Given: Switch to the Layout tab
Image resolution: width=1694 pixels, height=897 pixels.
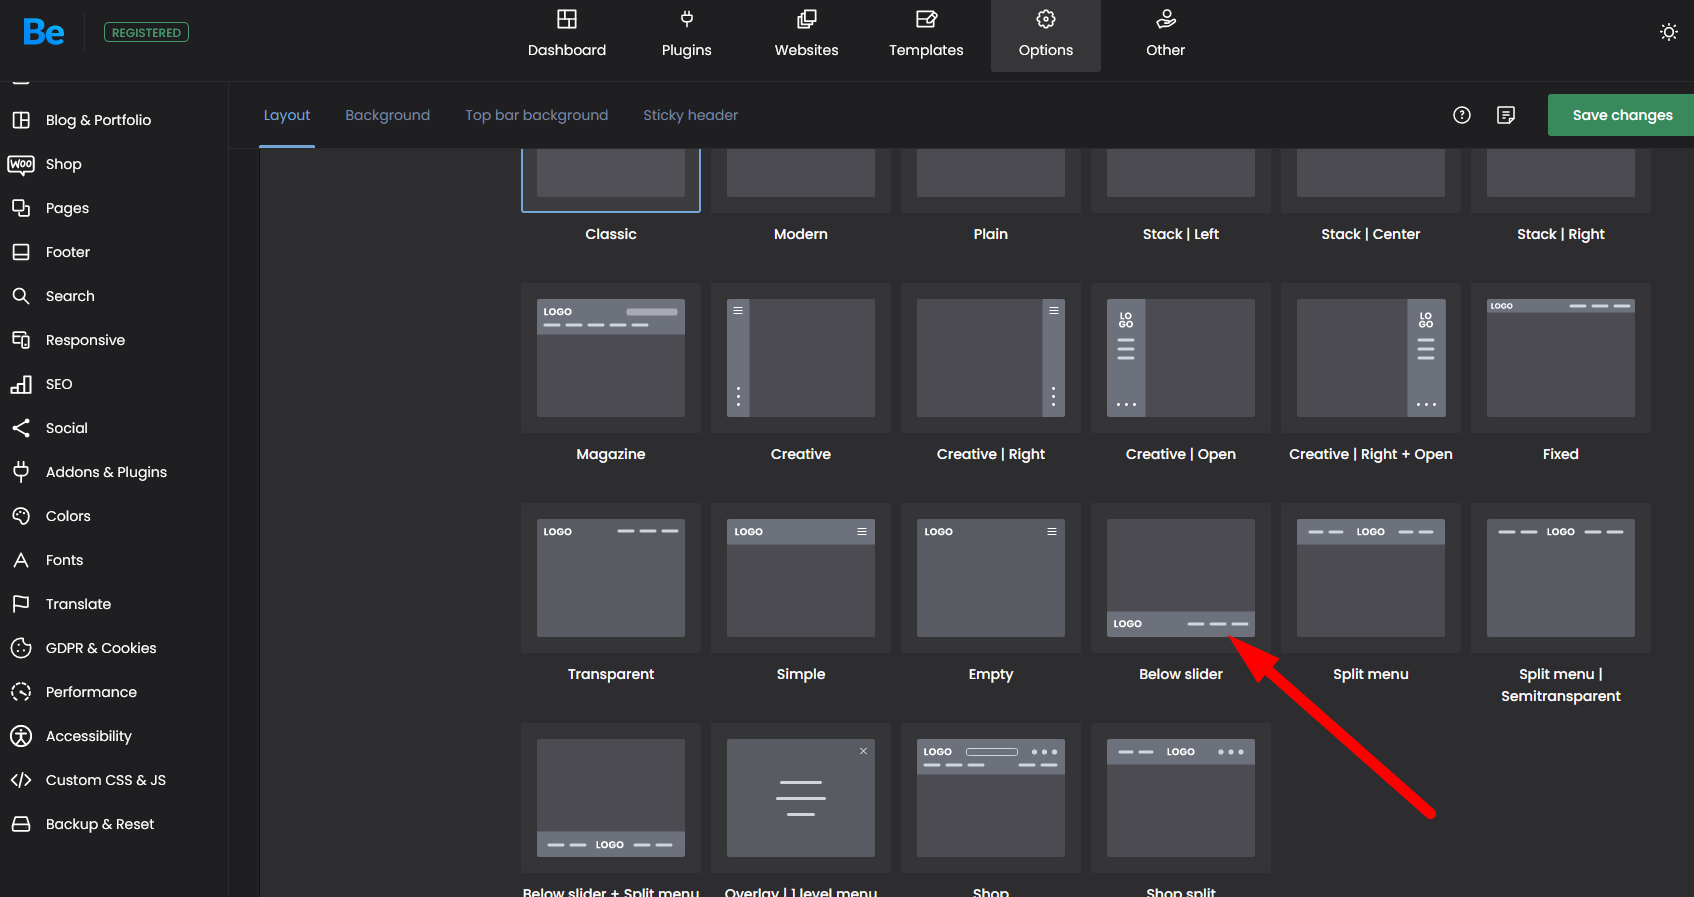Looking at the screenshot, I should (287, 115).
